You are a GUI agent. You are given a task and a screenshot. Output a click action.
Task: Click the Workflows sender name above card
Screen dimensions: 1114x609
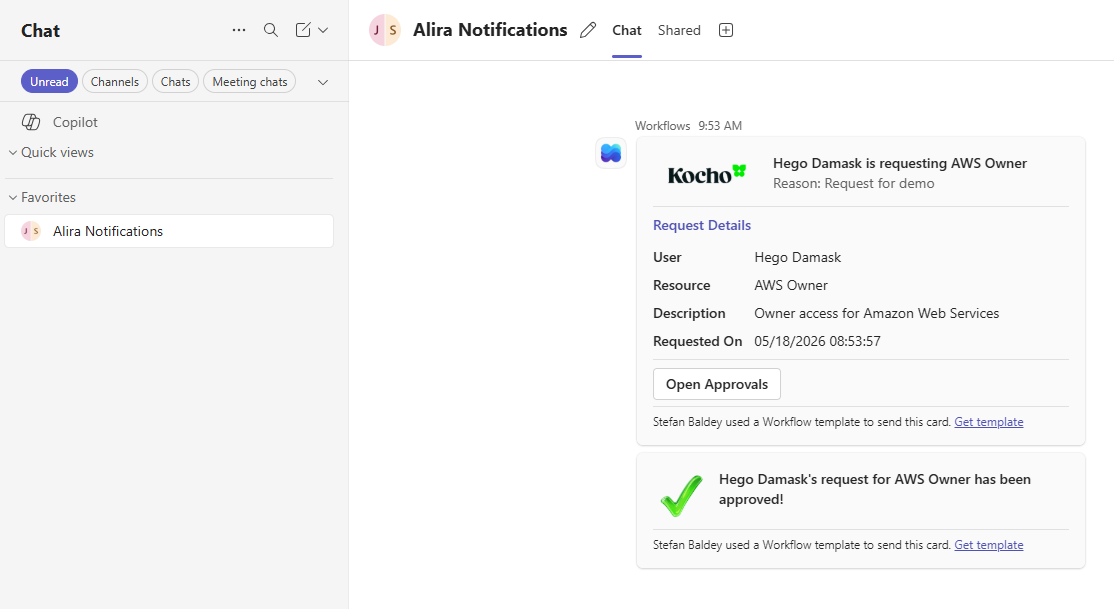click(x=662, y=126)
